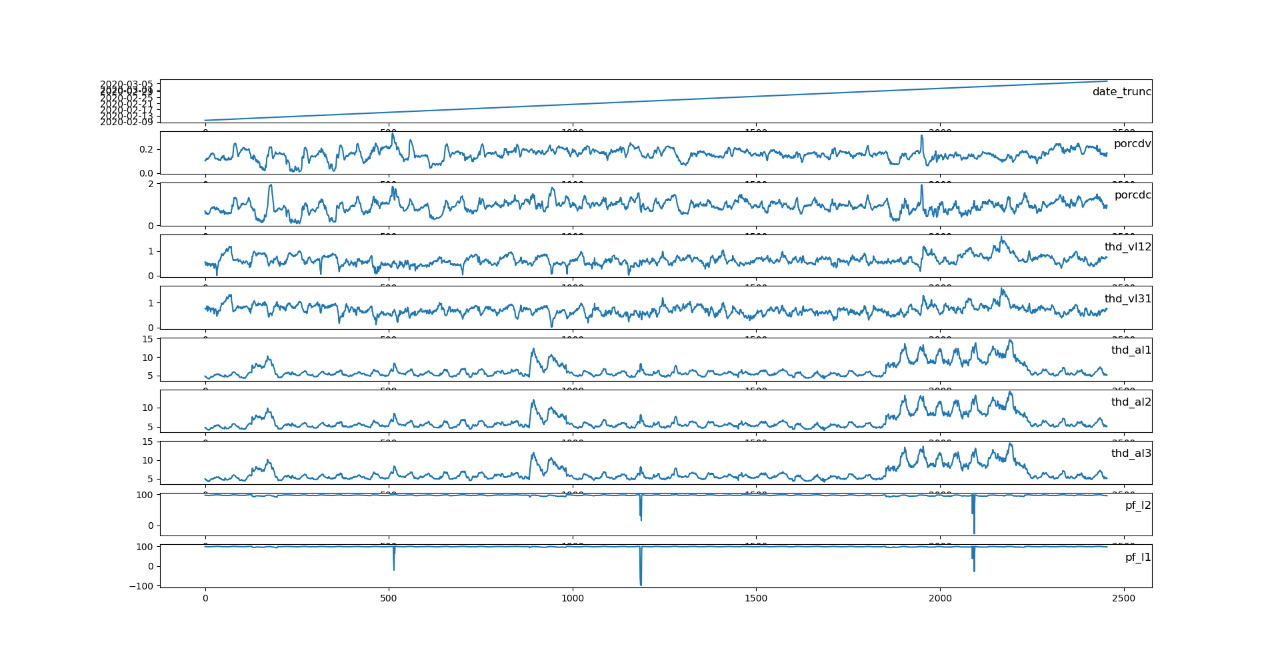Click the pf_l1 subplot label
1280x660 pixels.
click(1137, 557)
